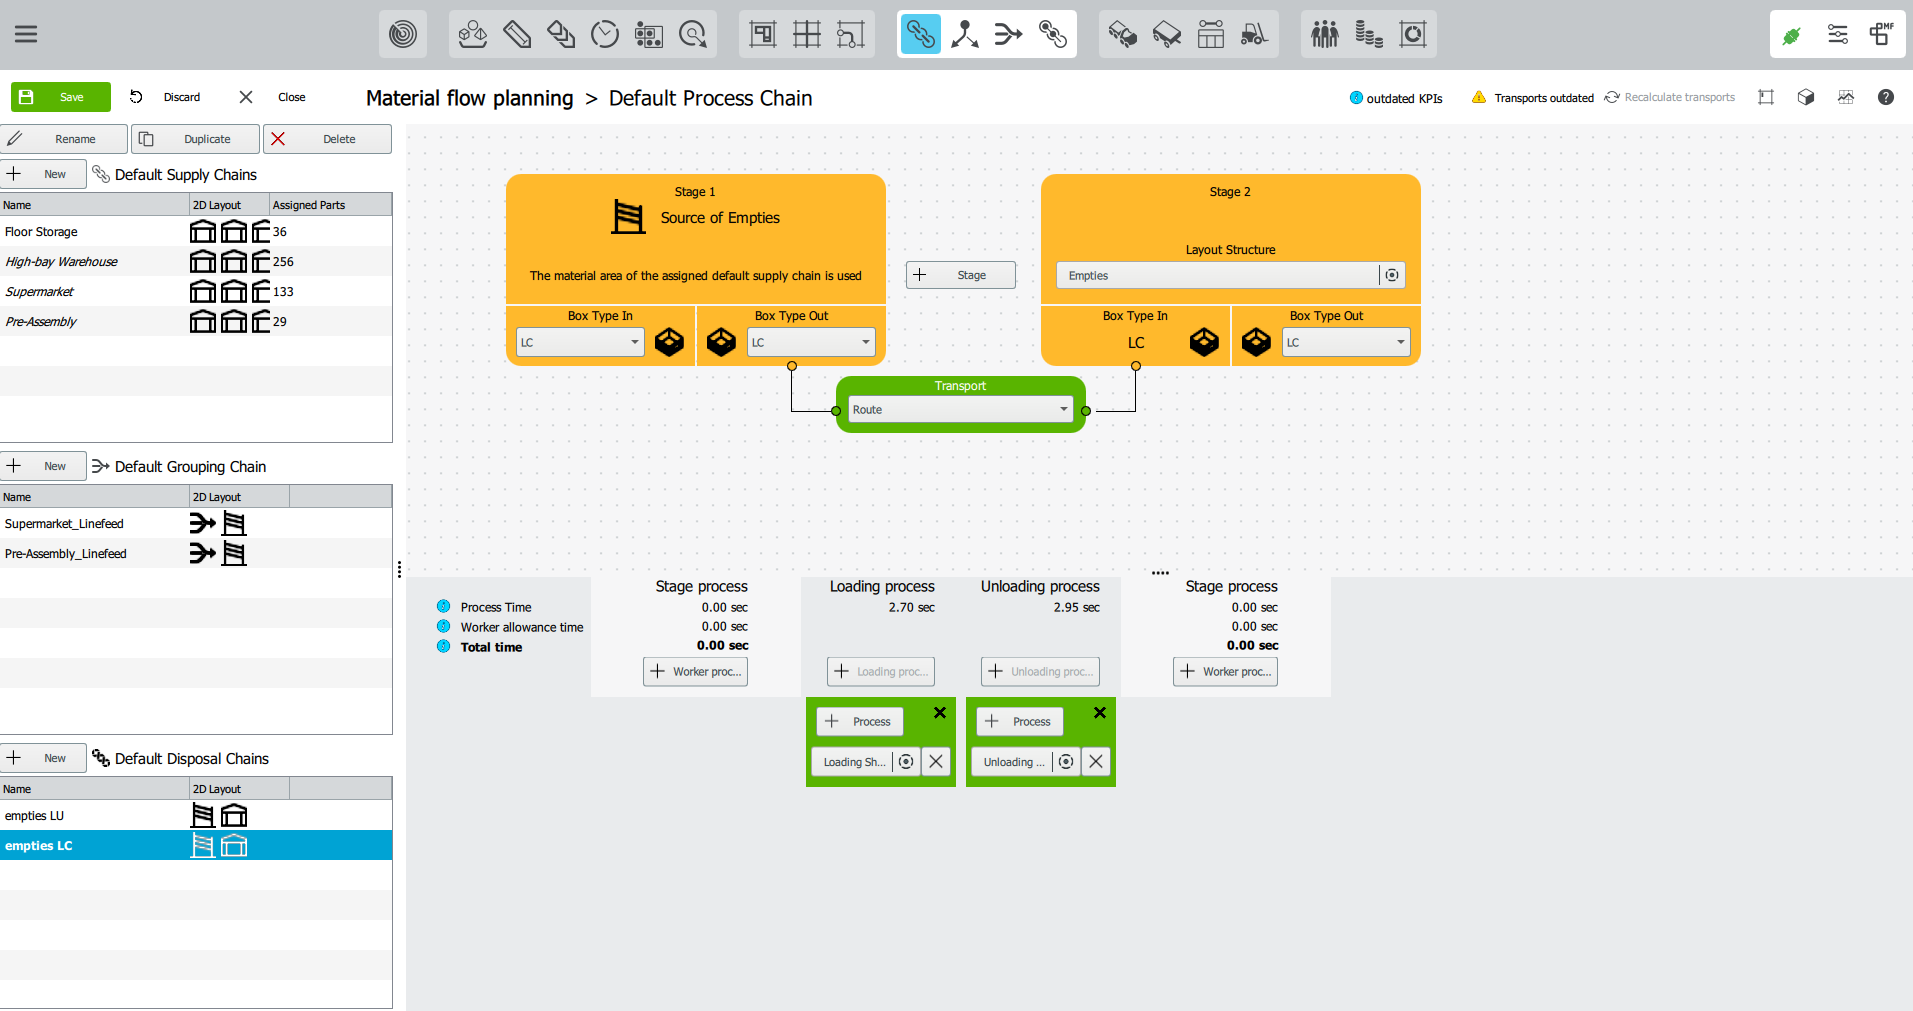Click the clock time icon in toolbar
The image size is (1913, 1011).
tap(605, 35)
